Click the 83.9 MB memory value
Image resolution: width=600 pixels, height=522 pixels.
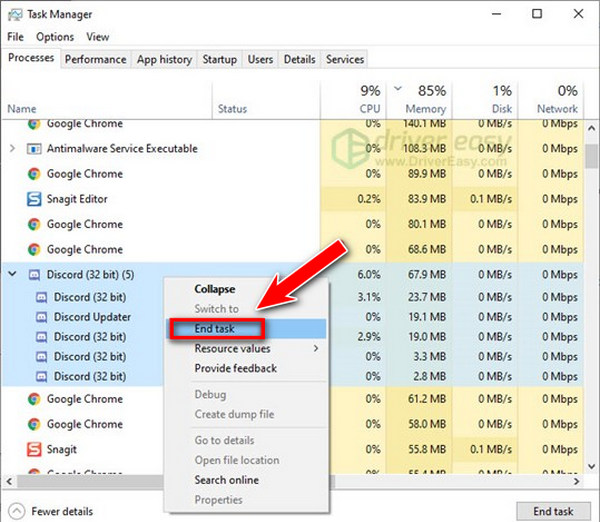pyautogui.click(x=427, y=199)
